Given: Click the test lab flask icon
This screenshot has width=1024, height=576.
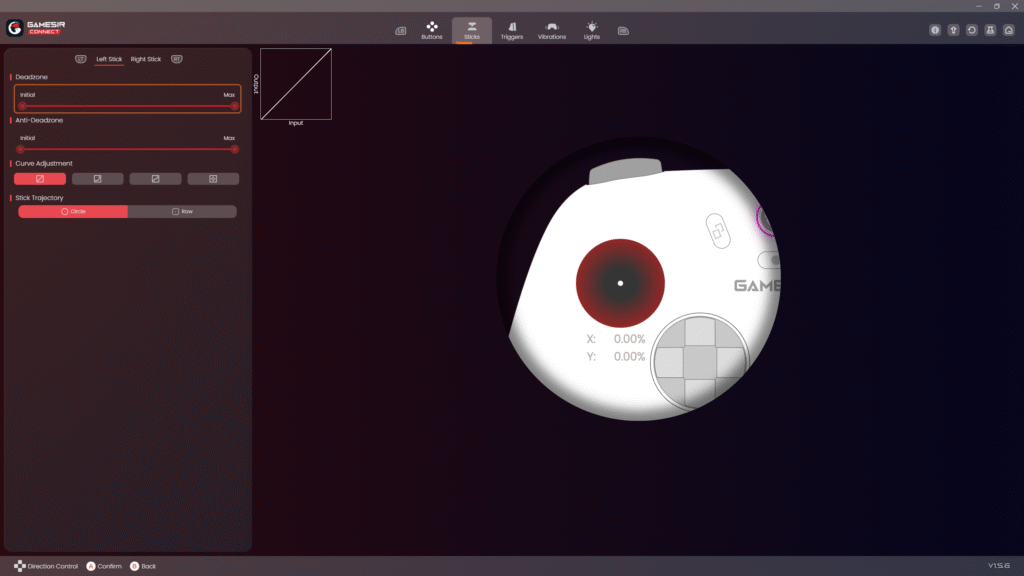Looking at the screenshot, I should (x=990, y=30).
